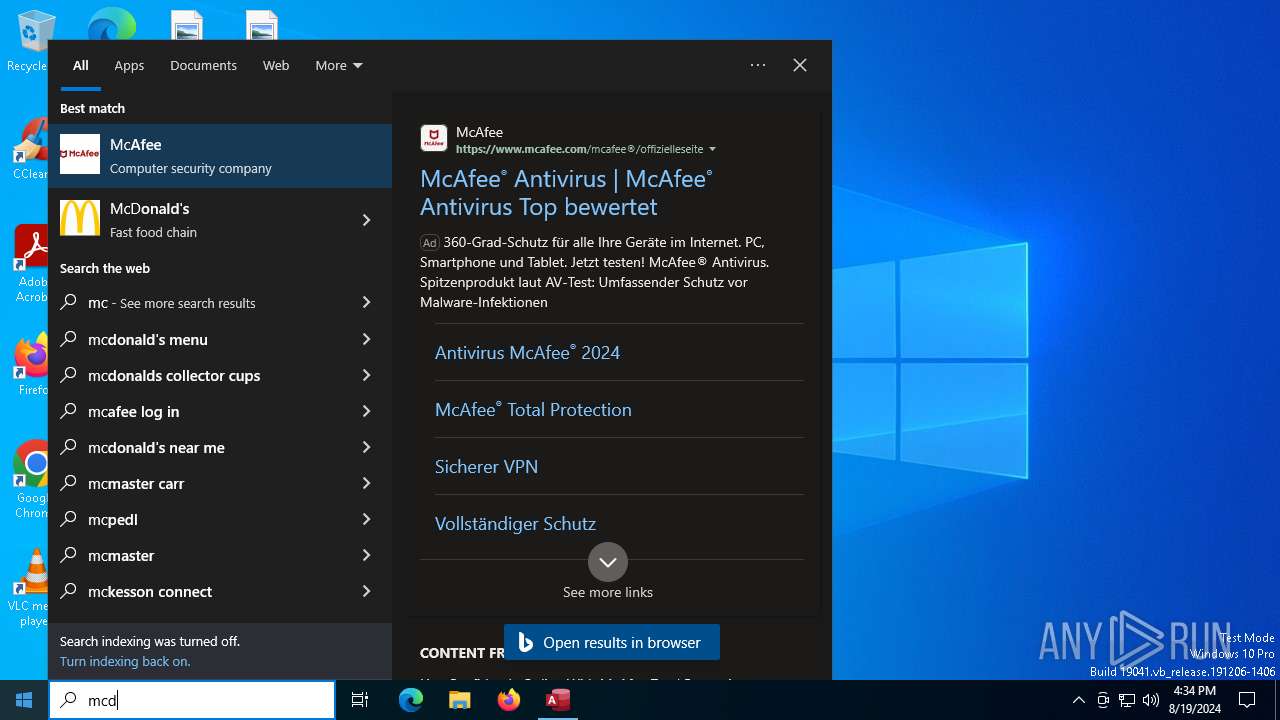Screen dimensions: 1280x720
Task: Expand the mcdonald's near me arrow
Action: pyautogui.click(x=366, y=447)
